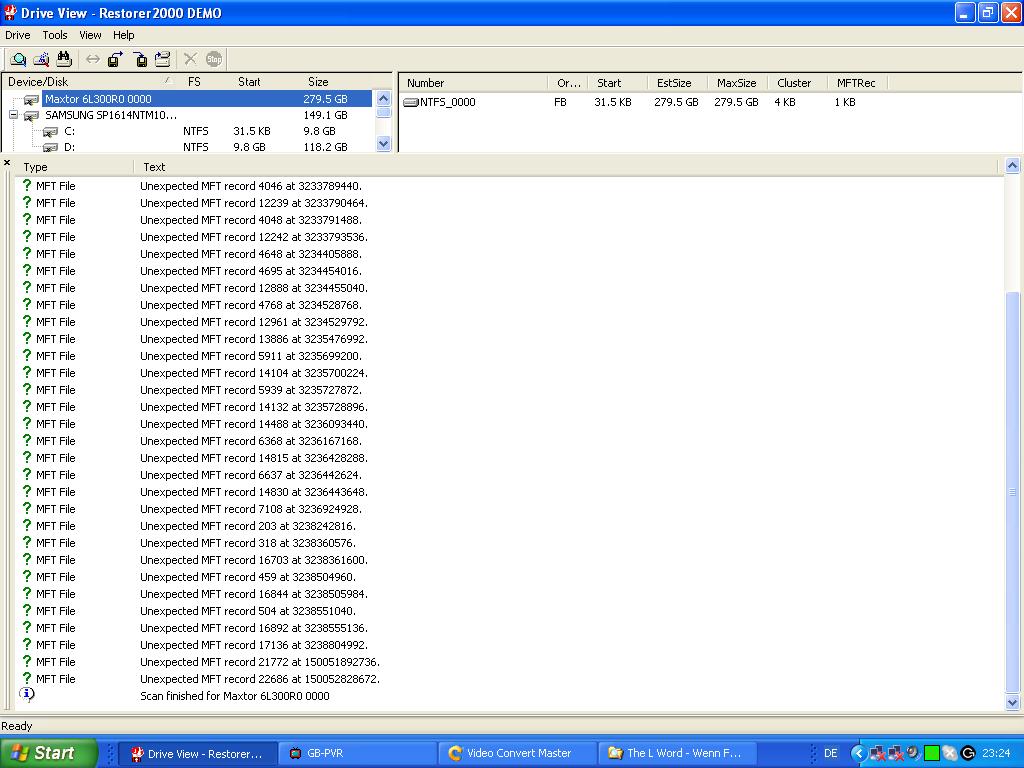This screenshot has width=1024, height=768.
Task: Click the Size column header in device list
Action: point(318,82)
